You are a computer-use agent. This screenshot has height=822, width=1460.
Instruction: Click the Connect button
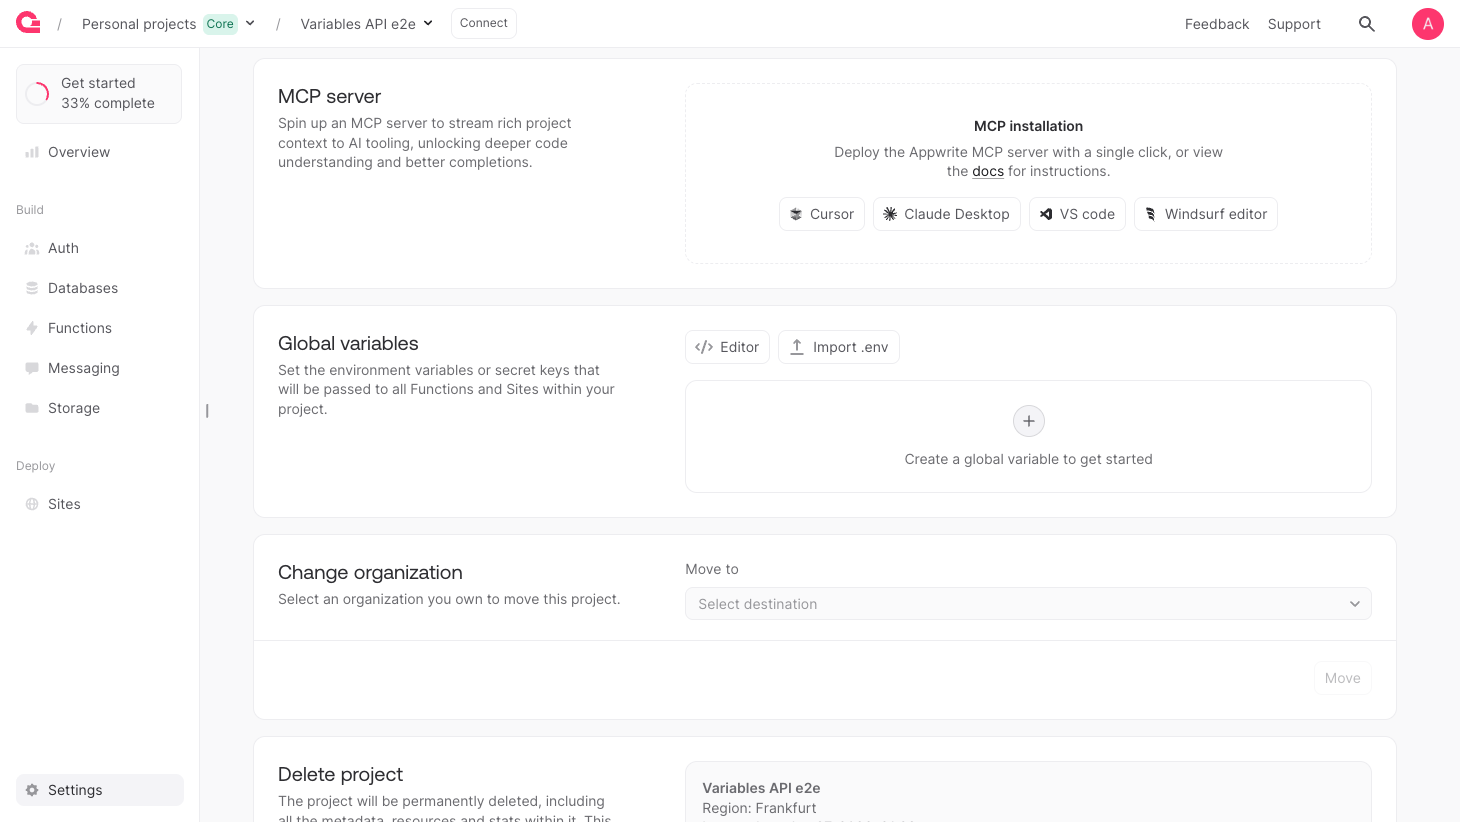click(483, 22)
